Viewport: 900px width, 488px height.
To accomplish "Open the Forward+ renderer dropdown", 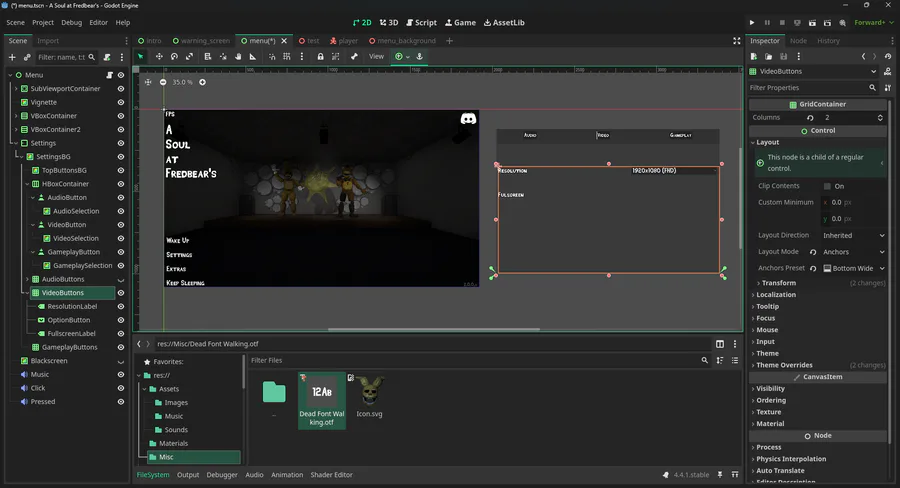I will [x=874, y=22].
